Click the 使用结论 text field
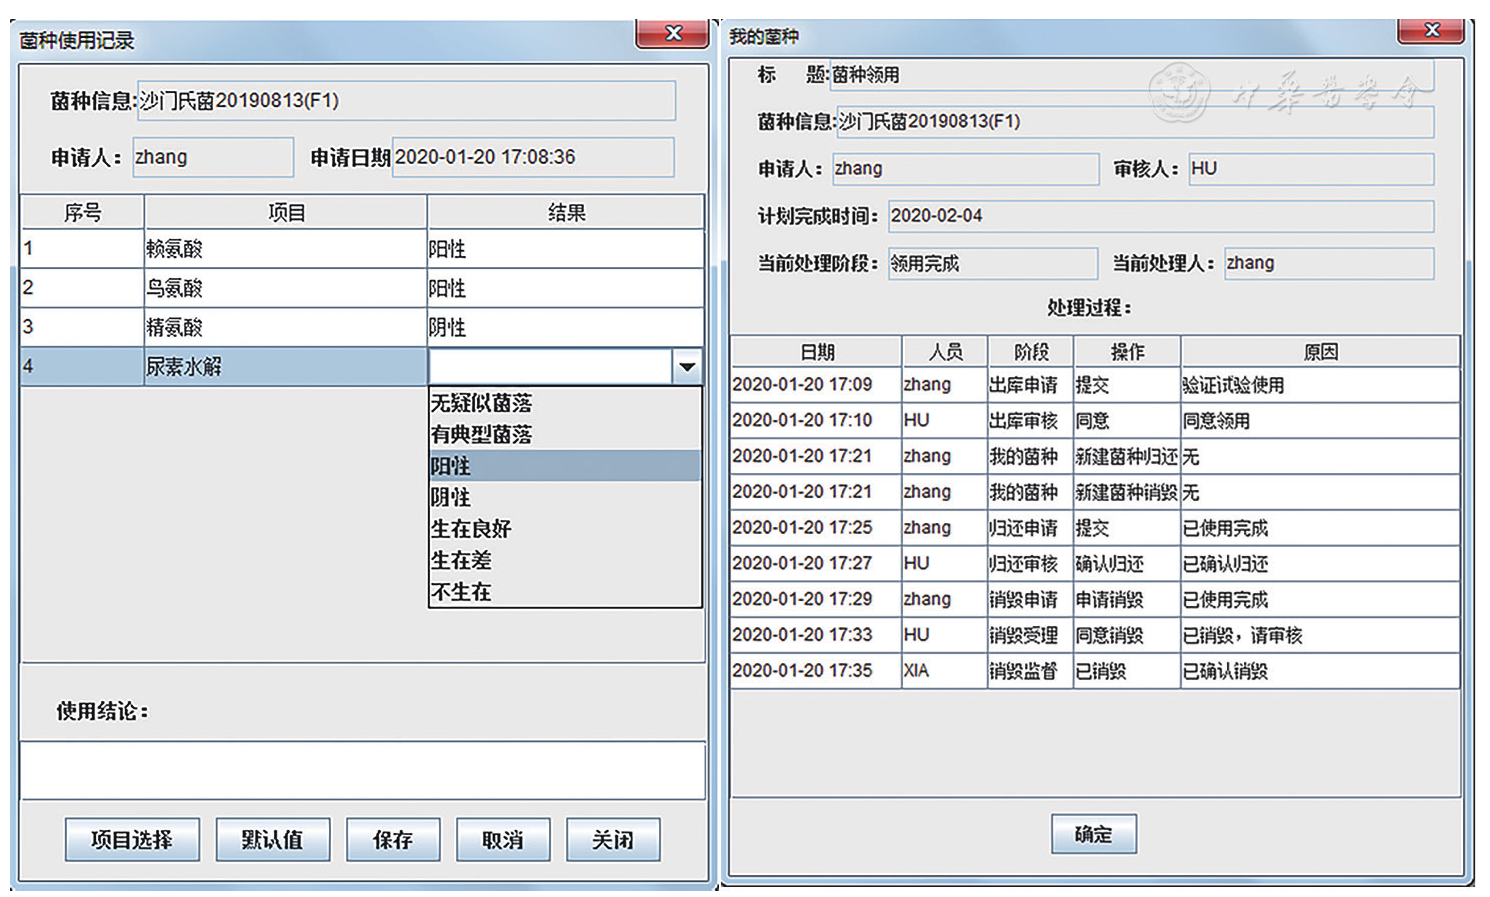This screenshot has height=897, width=1490. point(362,770)
